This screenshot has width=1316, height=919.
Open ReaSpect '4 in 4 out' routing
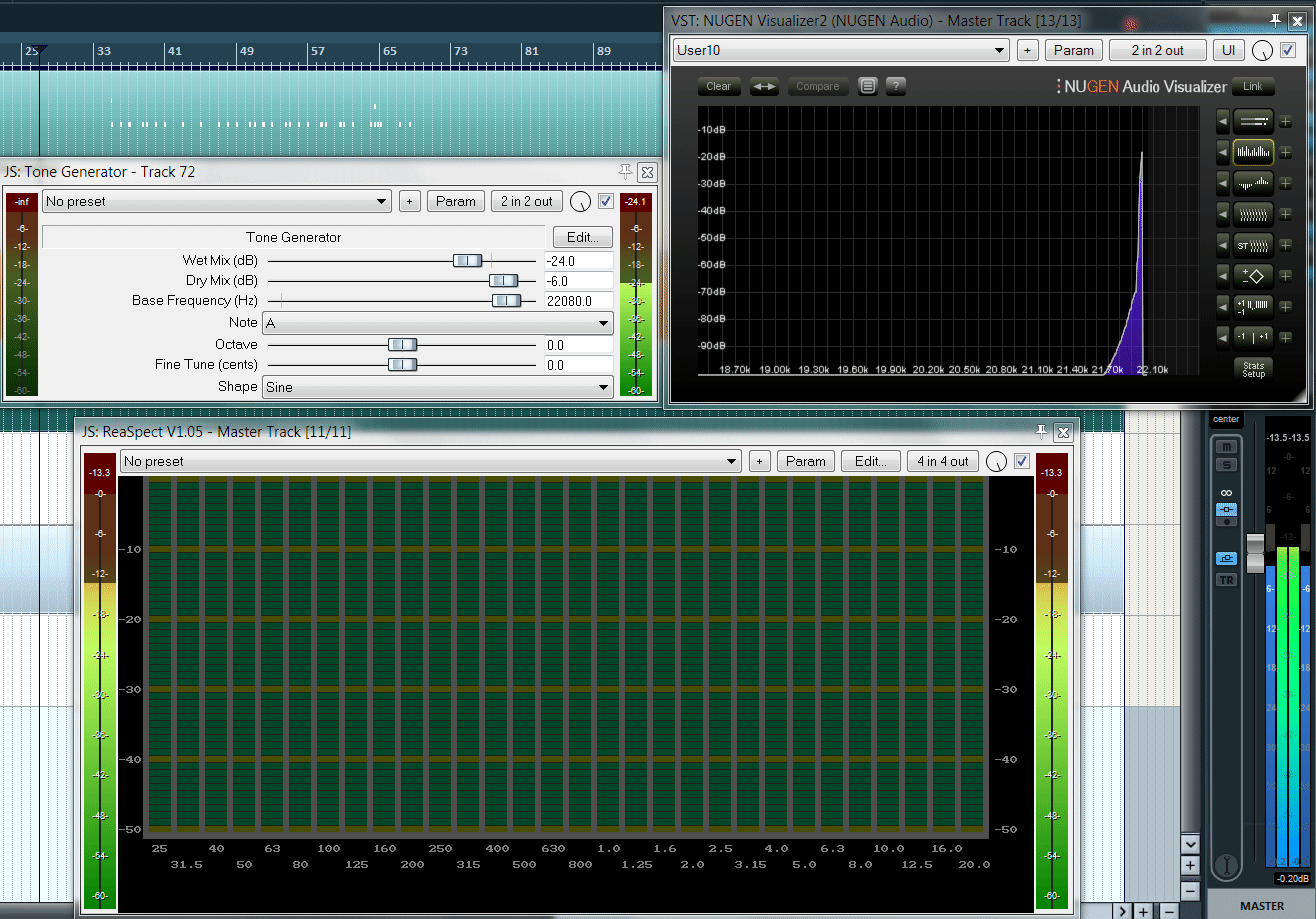click(x=942, y=461)
